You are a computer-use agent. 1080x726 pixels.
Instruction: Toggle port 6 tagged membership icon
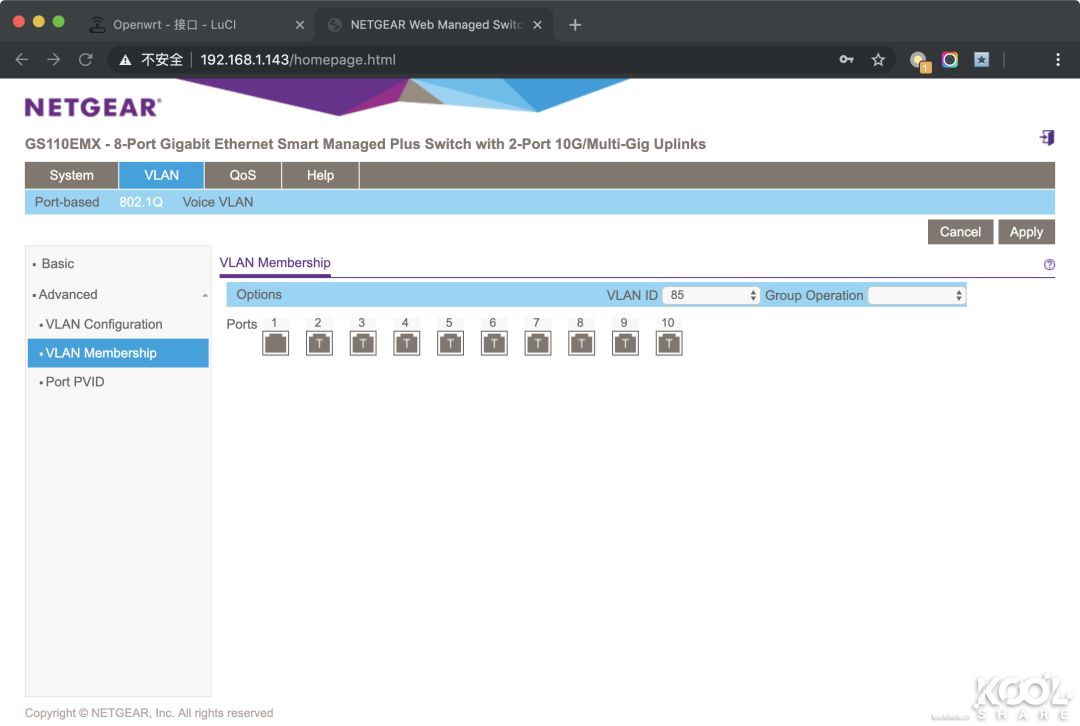[494, 343]
